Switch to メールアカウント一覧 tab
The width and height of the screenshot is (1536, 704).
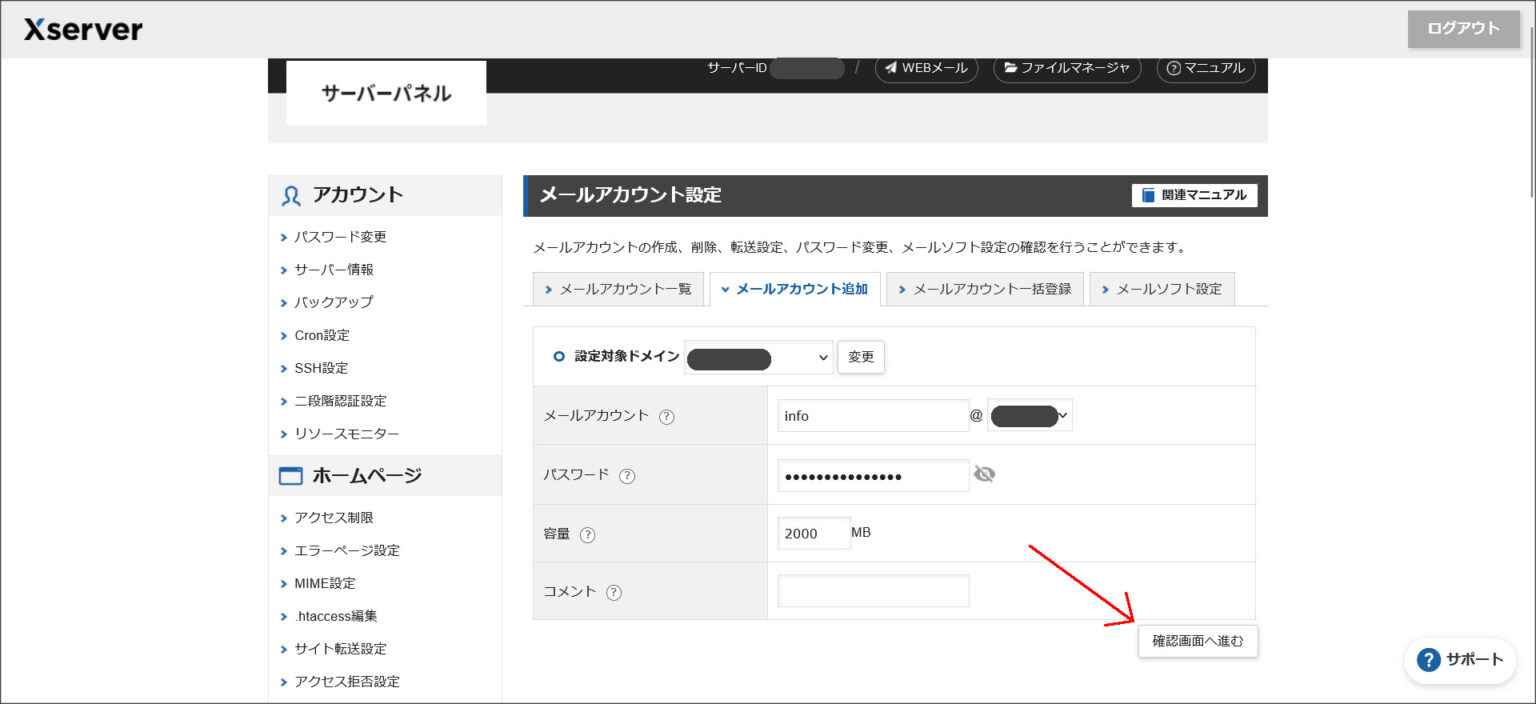(617, 289)
